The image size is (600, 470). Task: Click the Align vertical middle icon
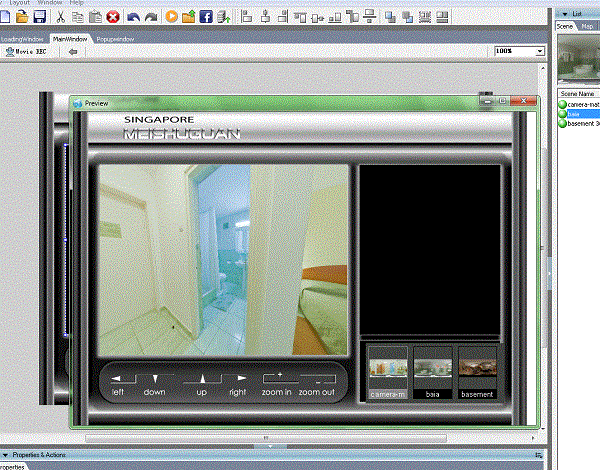point(318,18)
